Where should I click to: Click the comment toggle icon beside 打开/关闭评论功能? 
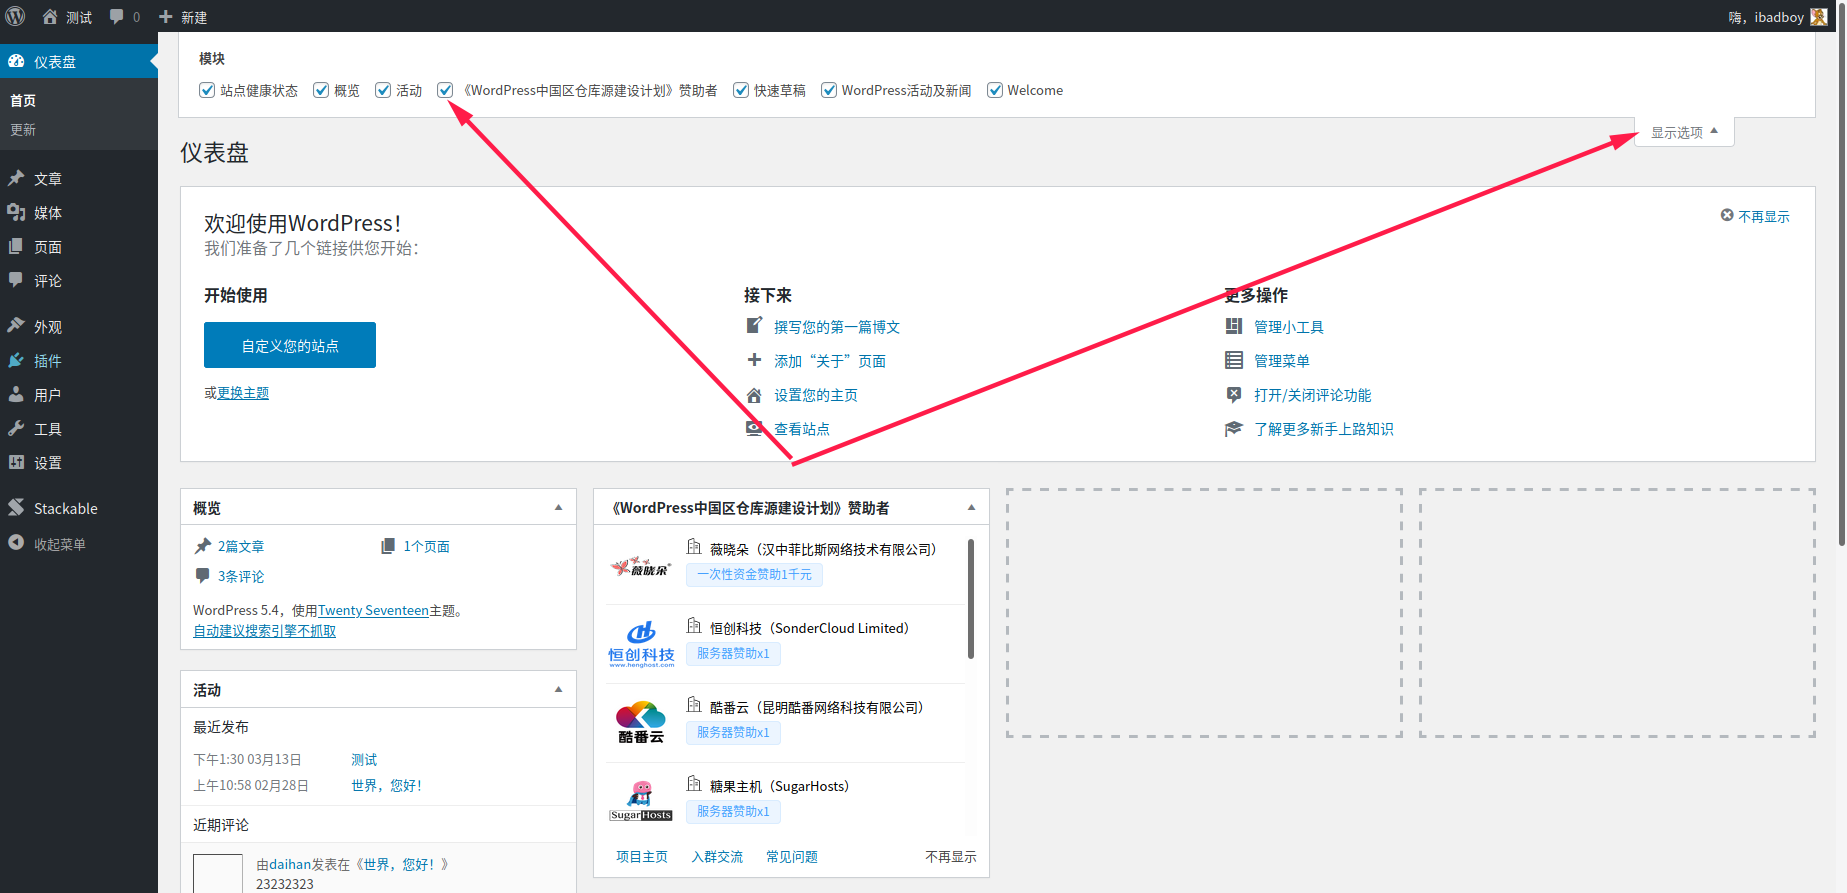click(x=1234, y=394)
